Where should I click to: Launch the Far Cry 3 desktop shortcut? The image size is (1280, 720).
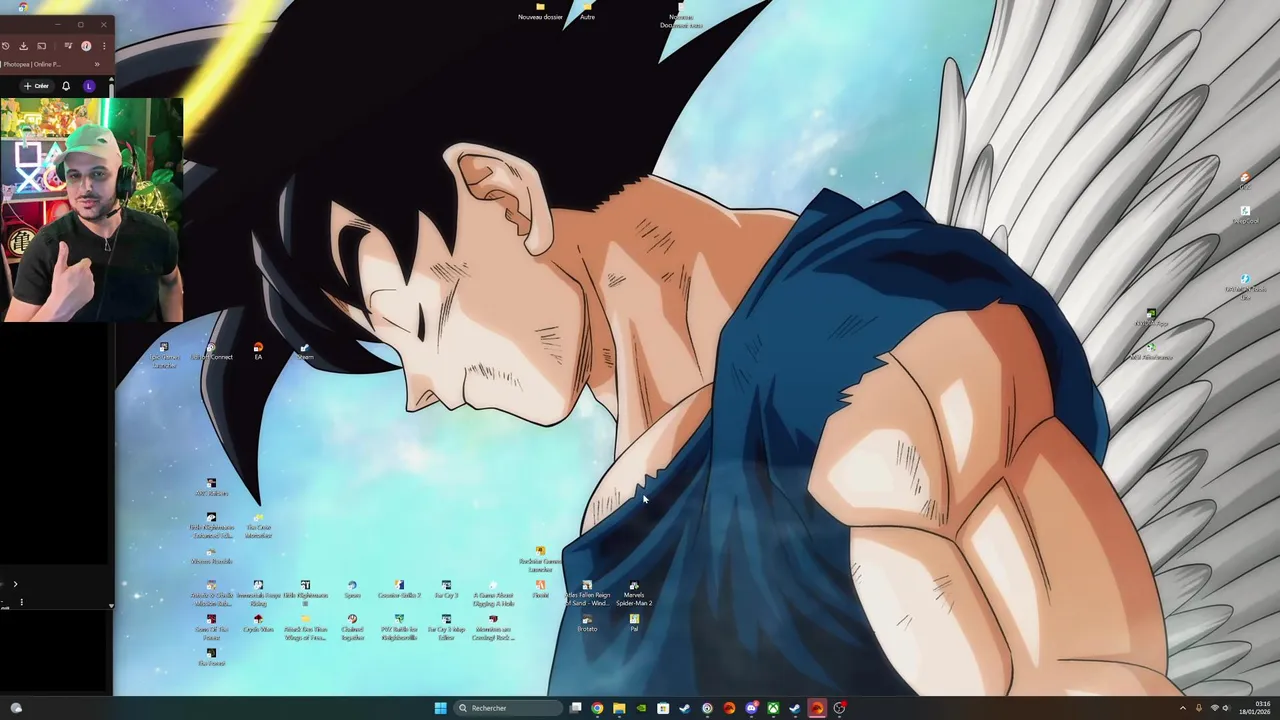(446, 590)
